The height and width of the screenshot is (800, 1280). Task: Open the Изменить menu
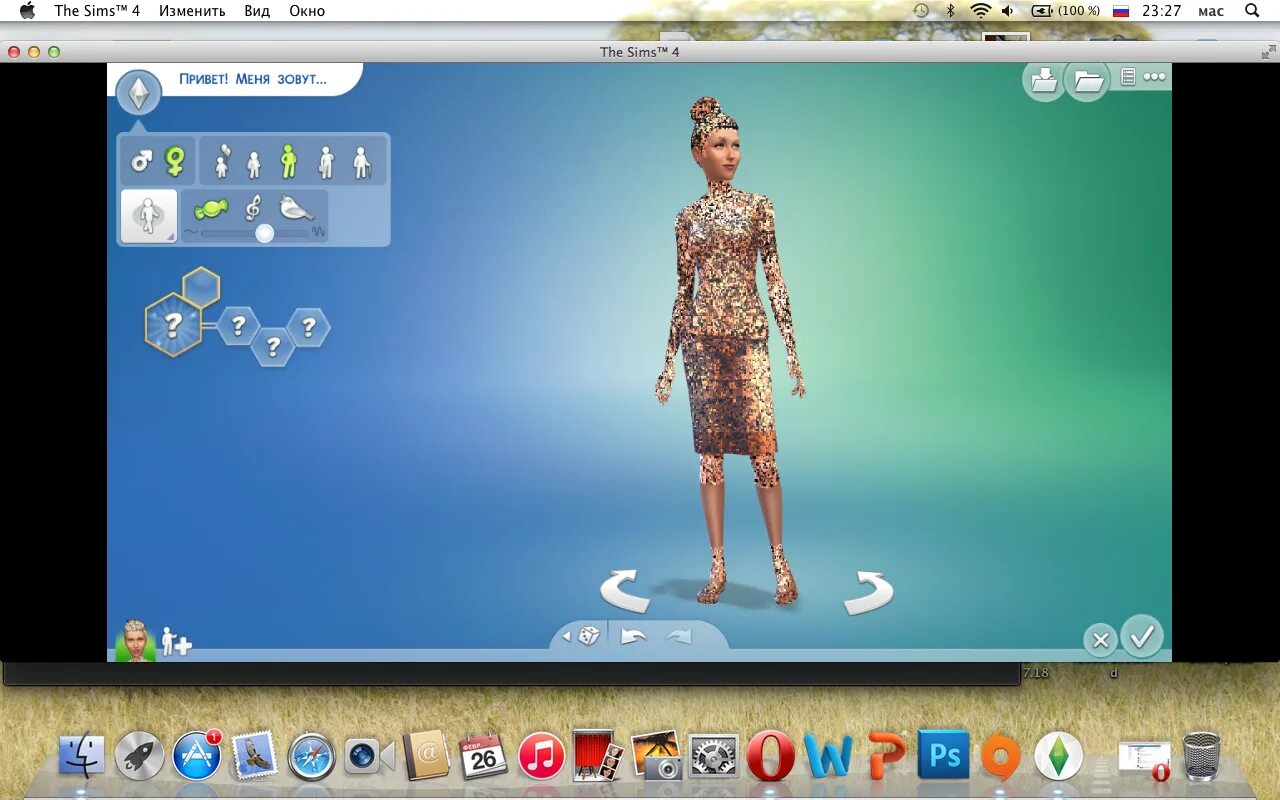click(x=192, y=11)
